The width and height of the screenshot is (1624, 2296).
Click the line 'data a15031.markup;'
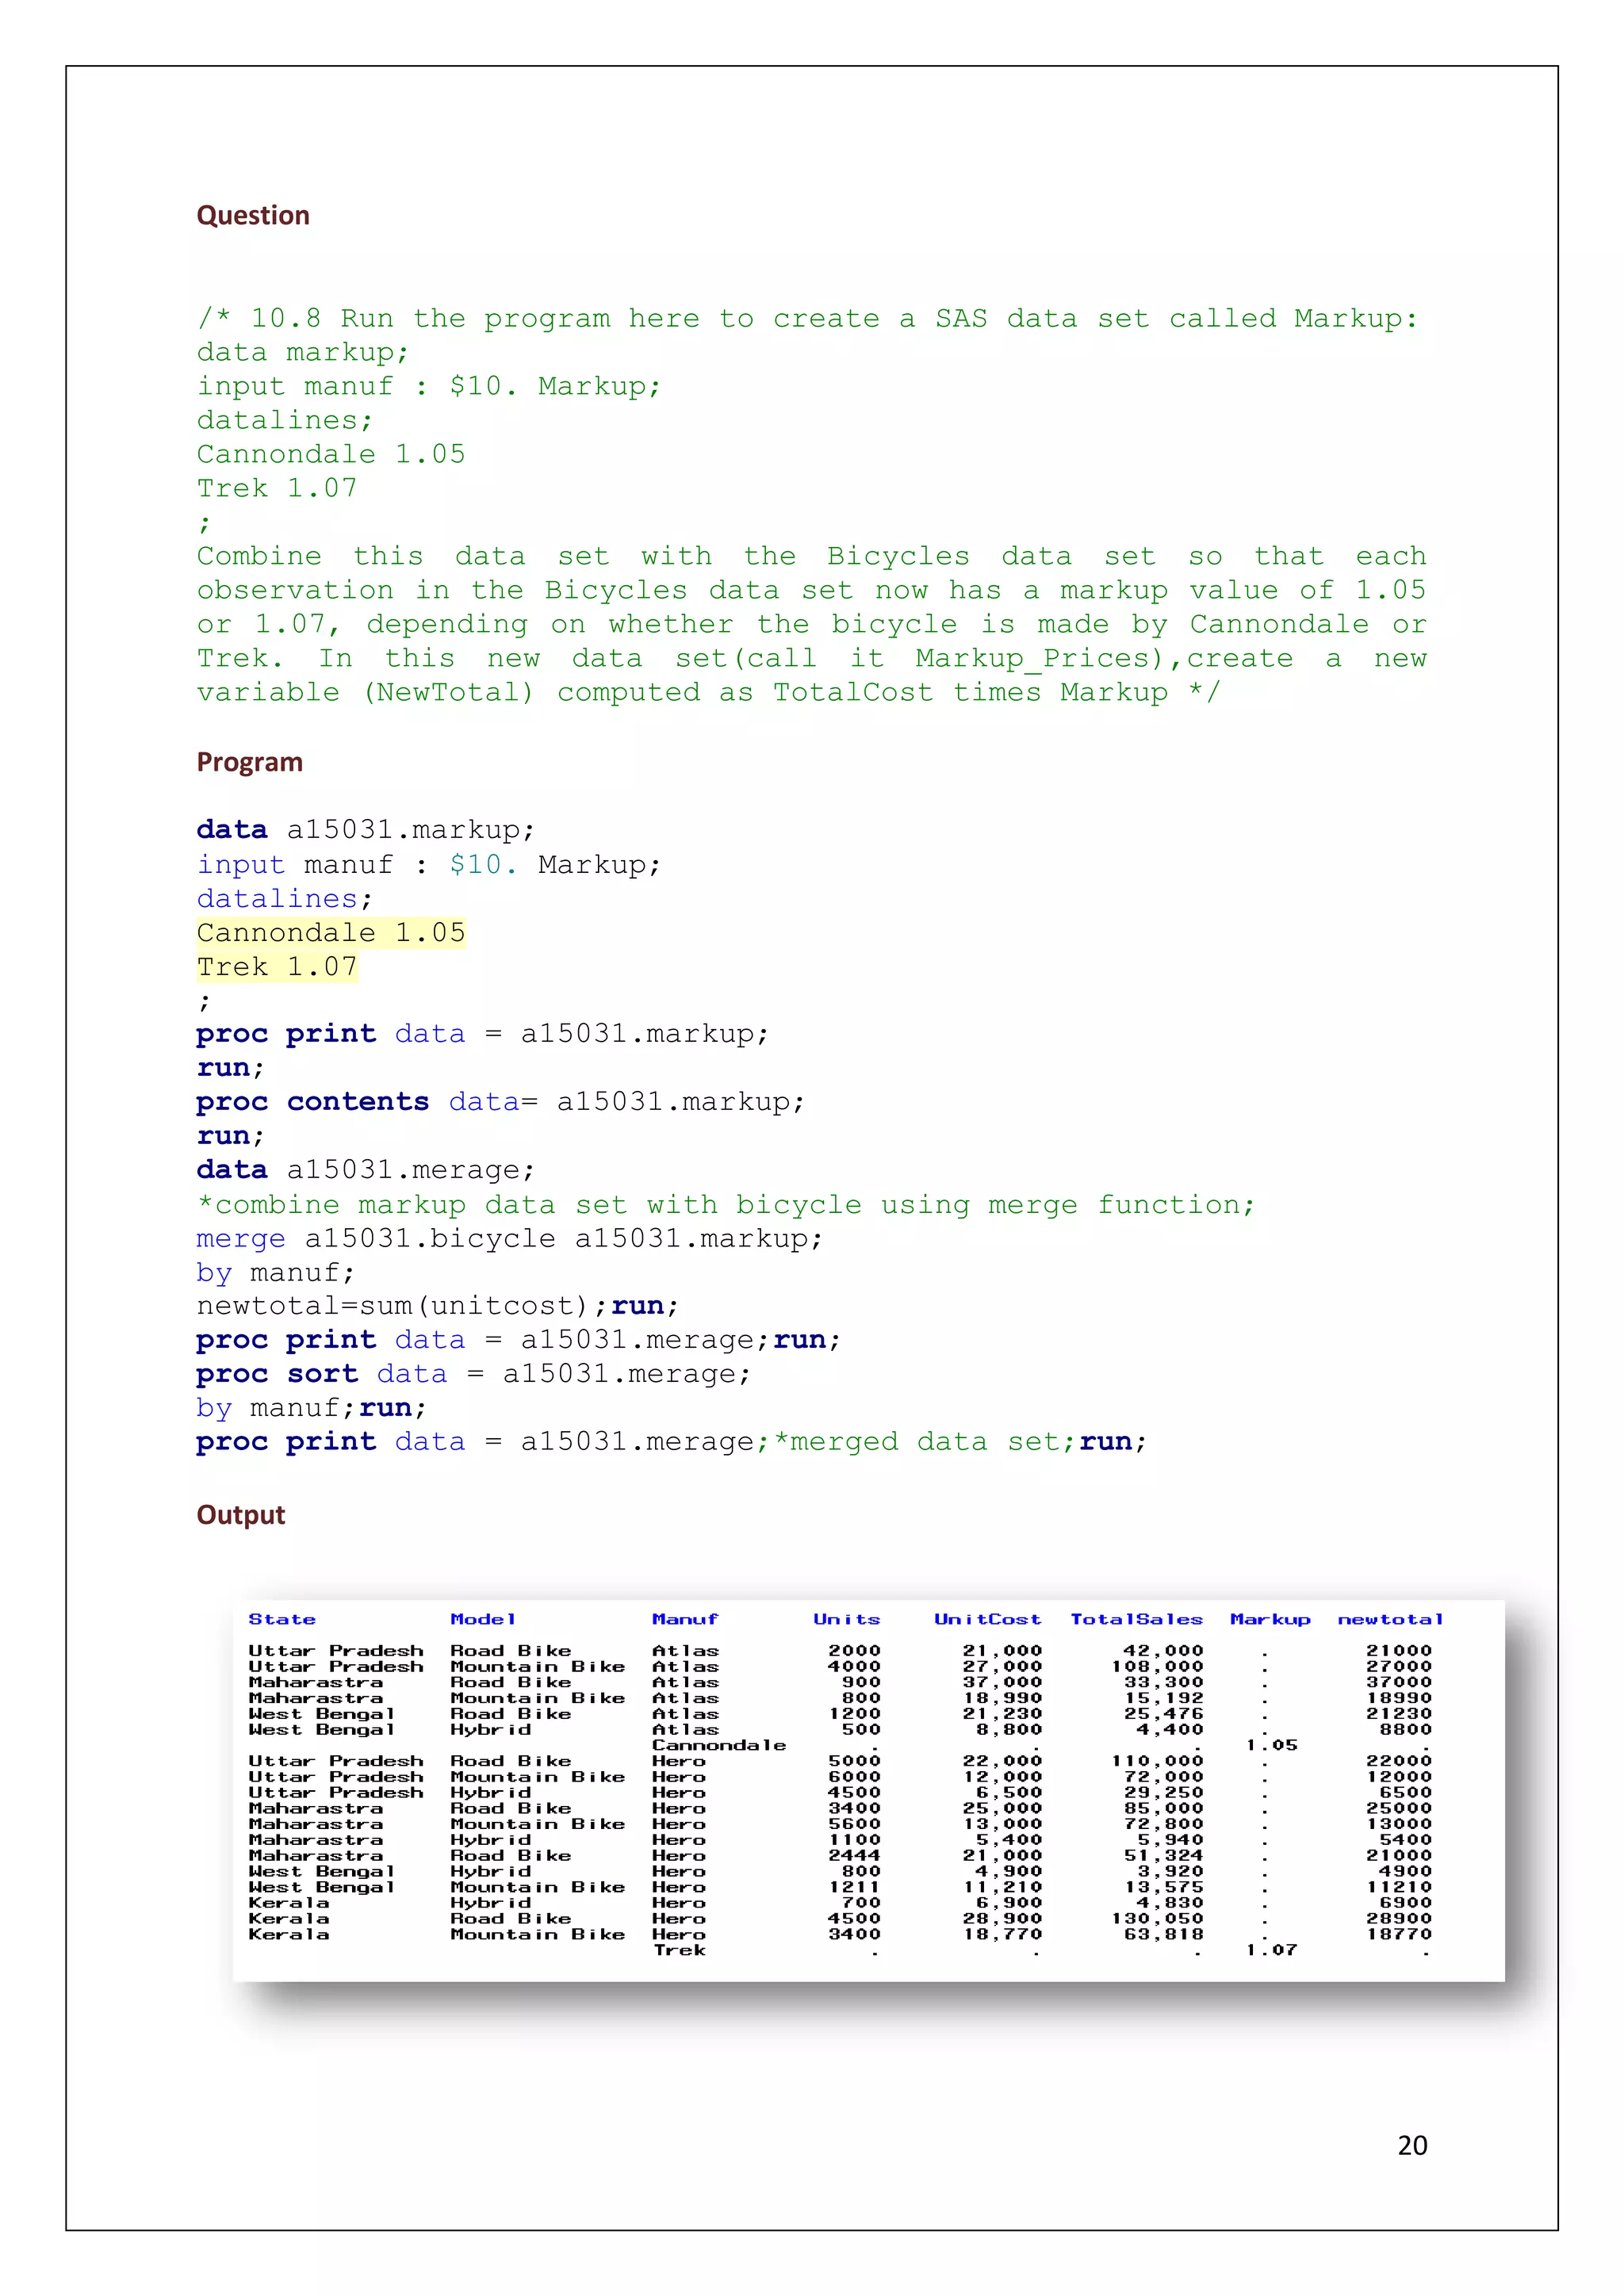pyautogui.click(x=366, y=830)
